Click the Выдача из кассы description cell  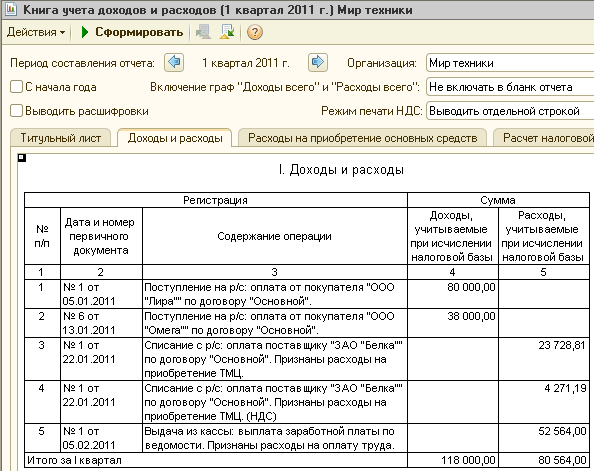tap(275, 438)
